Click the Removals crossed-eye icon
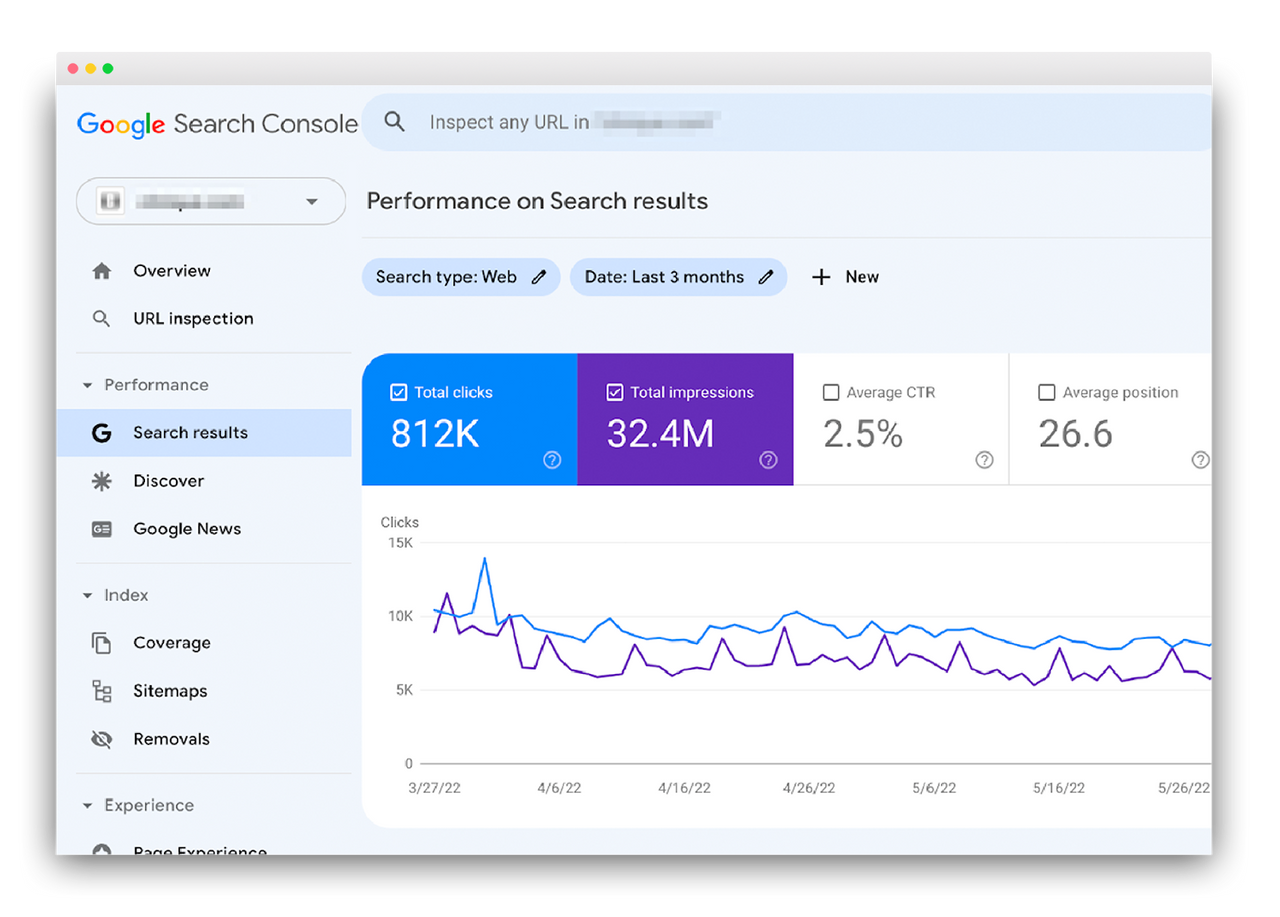Image resolution: width=1280 pixels, height=917 pixels. (x=101, y=739)
